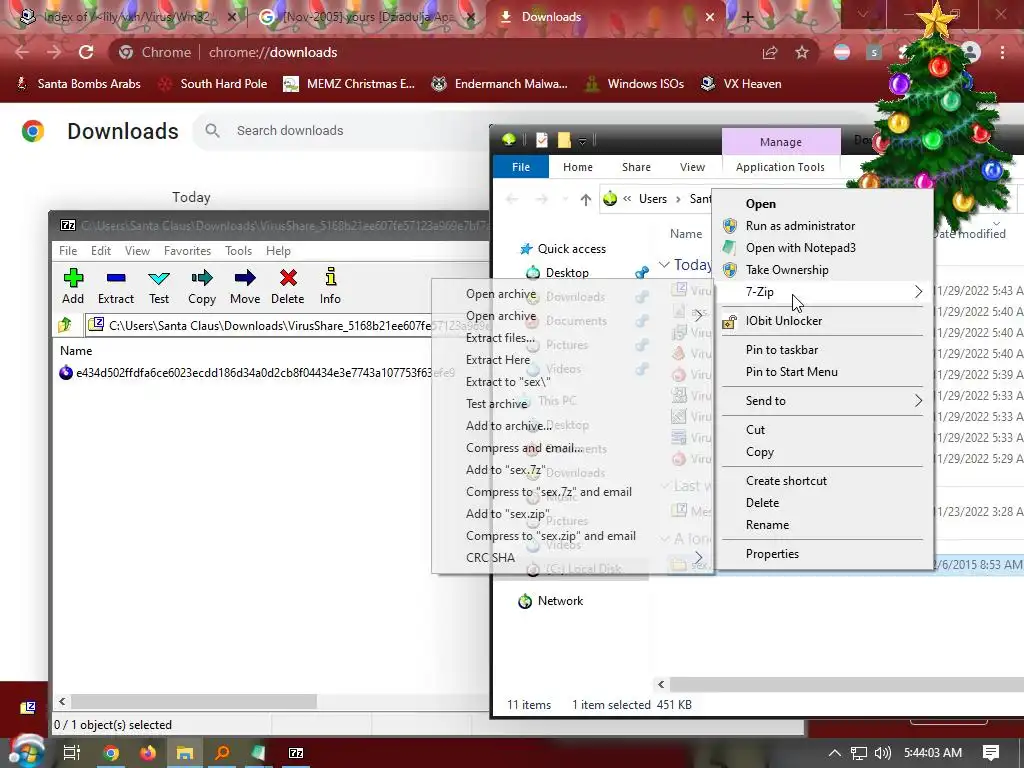Go up one folder in 7-Zip

click(x=65, y=325)
